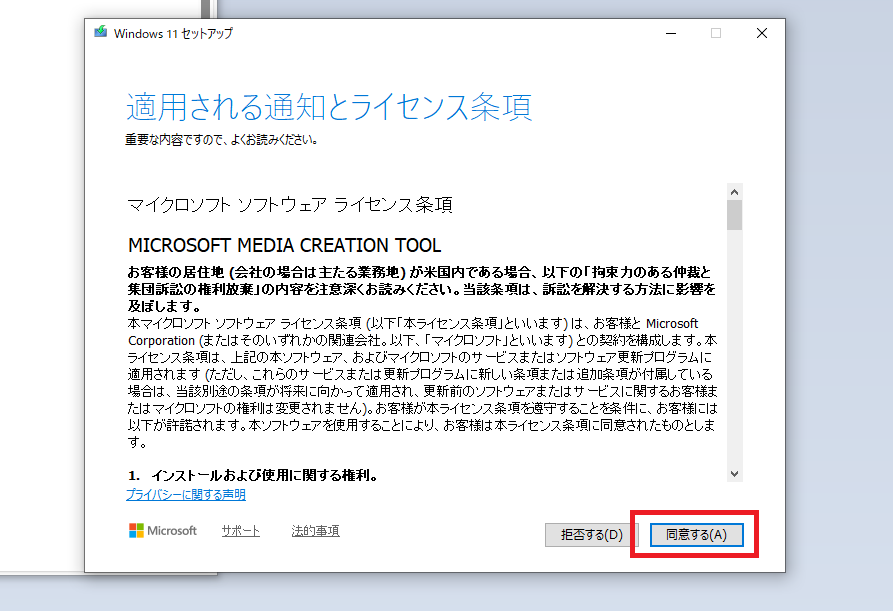Minimize the Windows 11 Setup window

[x=669, y=33]
